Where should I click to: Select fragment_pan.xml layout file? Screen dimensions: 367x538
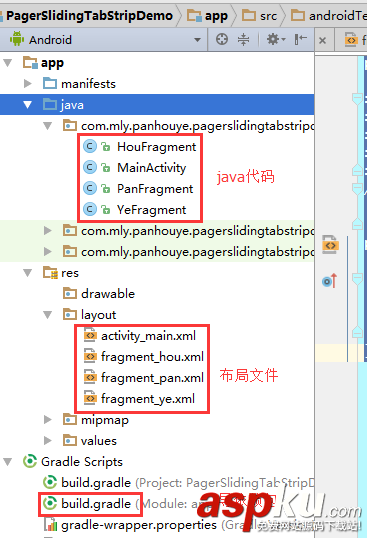coord(152,378)
